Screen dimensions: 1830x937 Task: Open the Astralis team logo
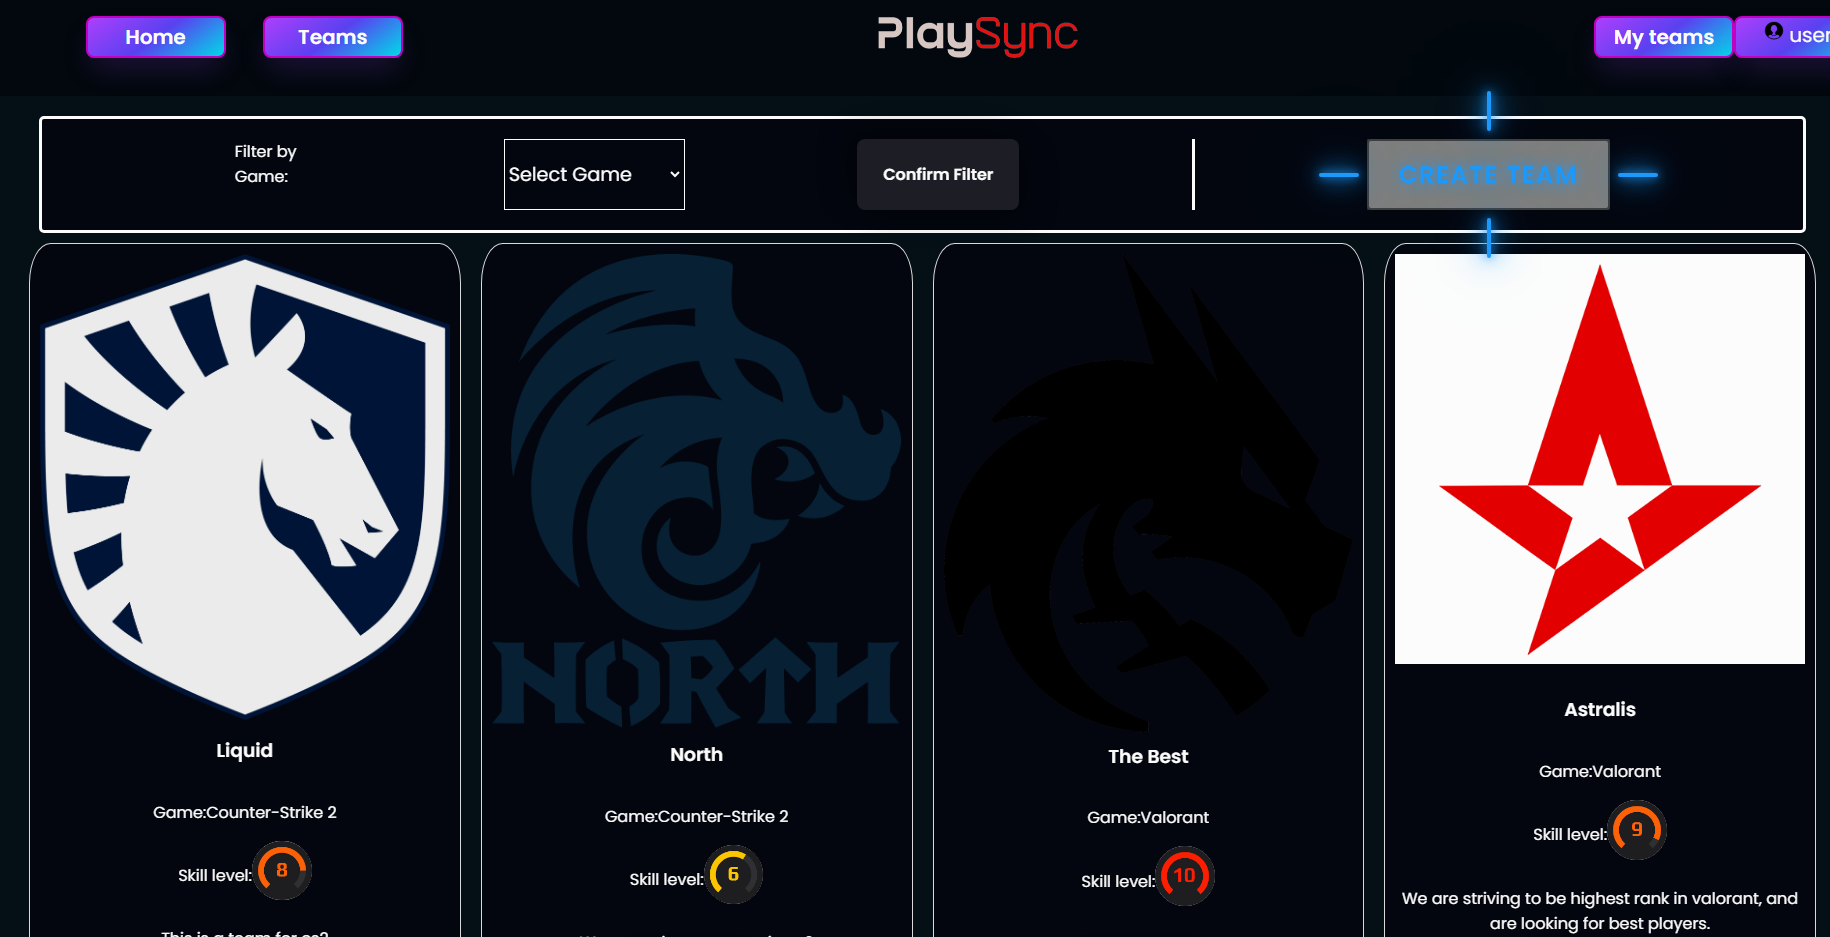[x=1600, y=459]
